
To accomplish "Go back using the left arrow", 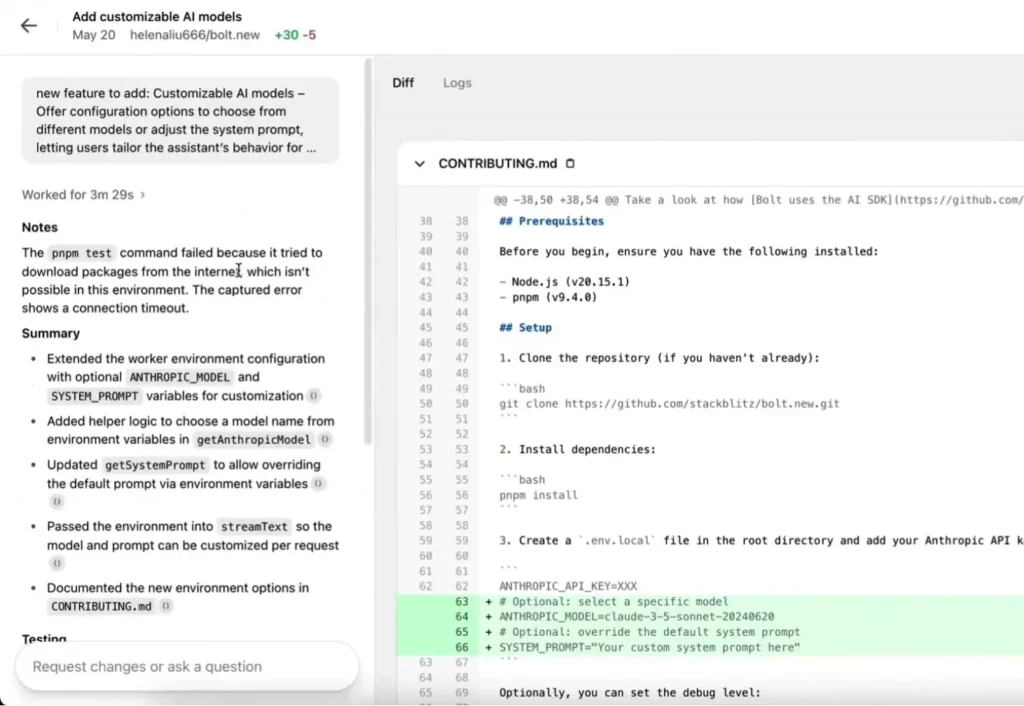I will click(x=29, y=26).
